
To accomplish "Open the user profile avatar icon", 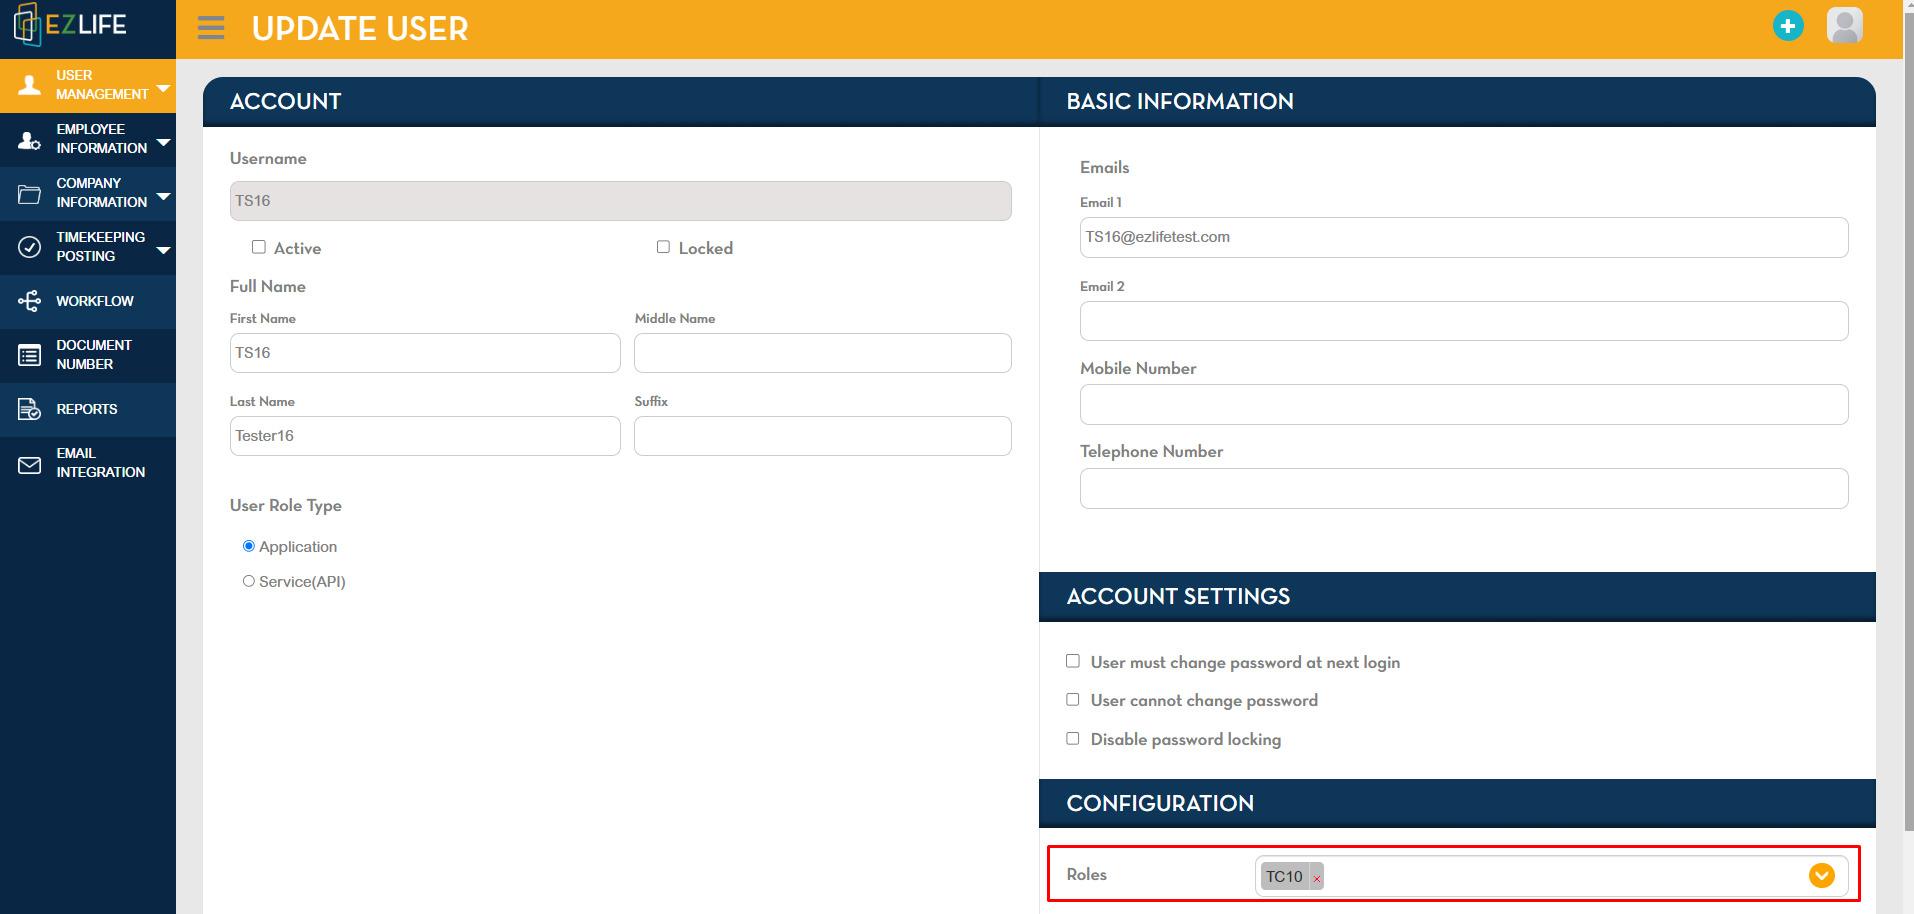I will tap(1844, 26).
